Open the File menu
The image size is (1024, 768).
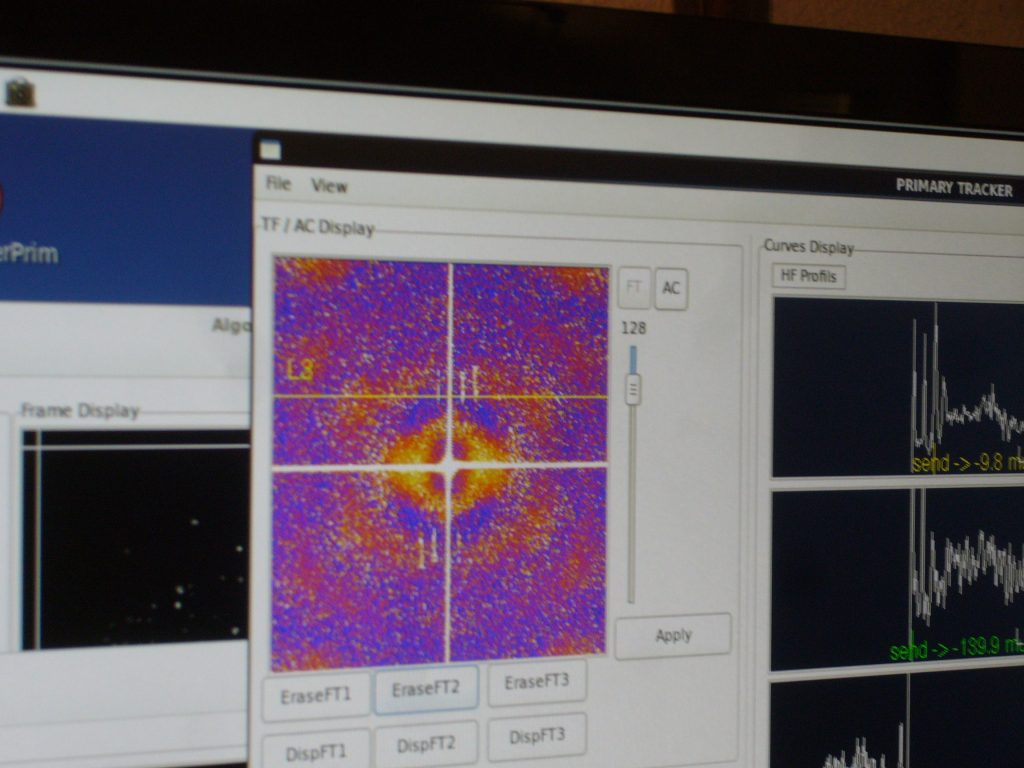coord(278,184)
